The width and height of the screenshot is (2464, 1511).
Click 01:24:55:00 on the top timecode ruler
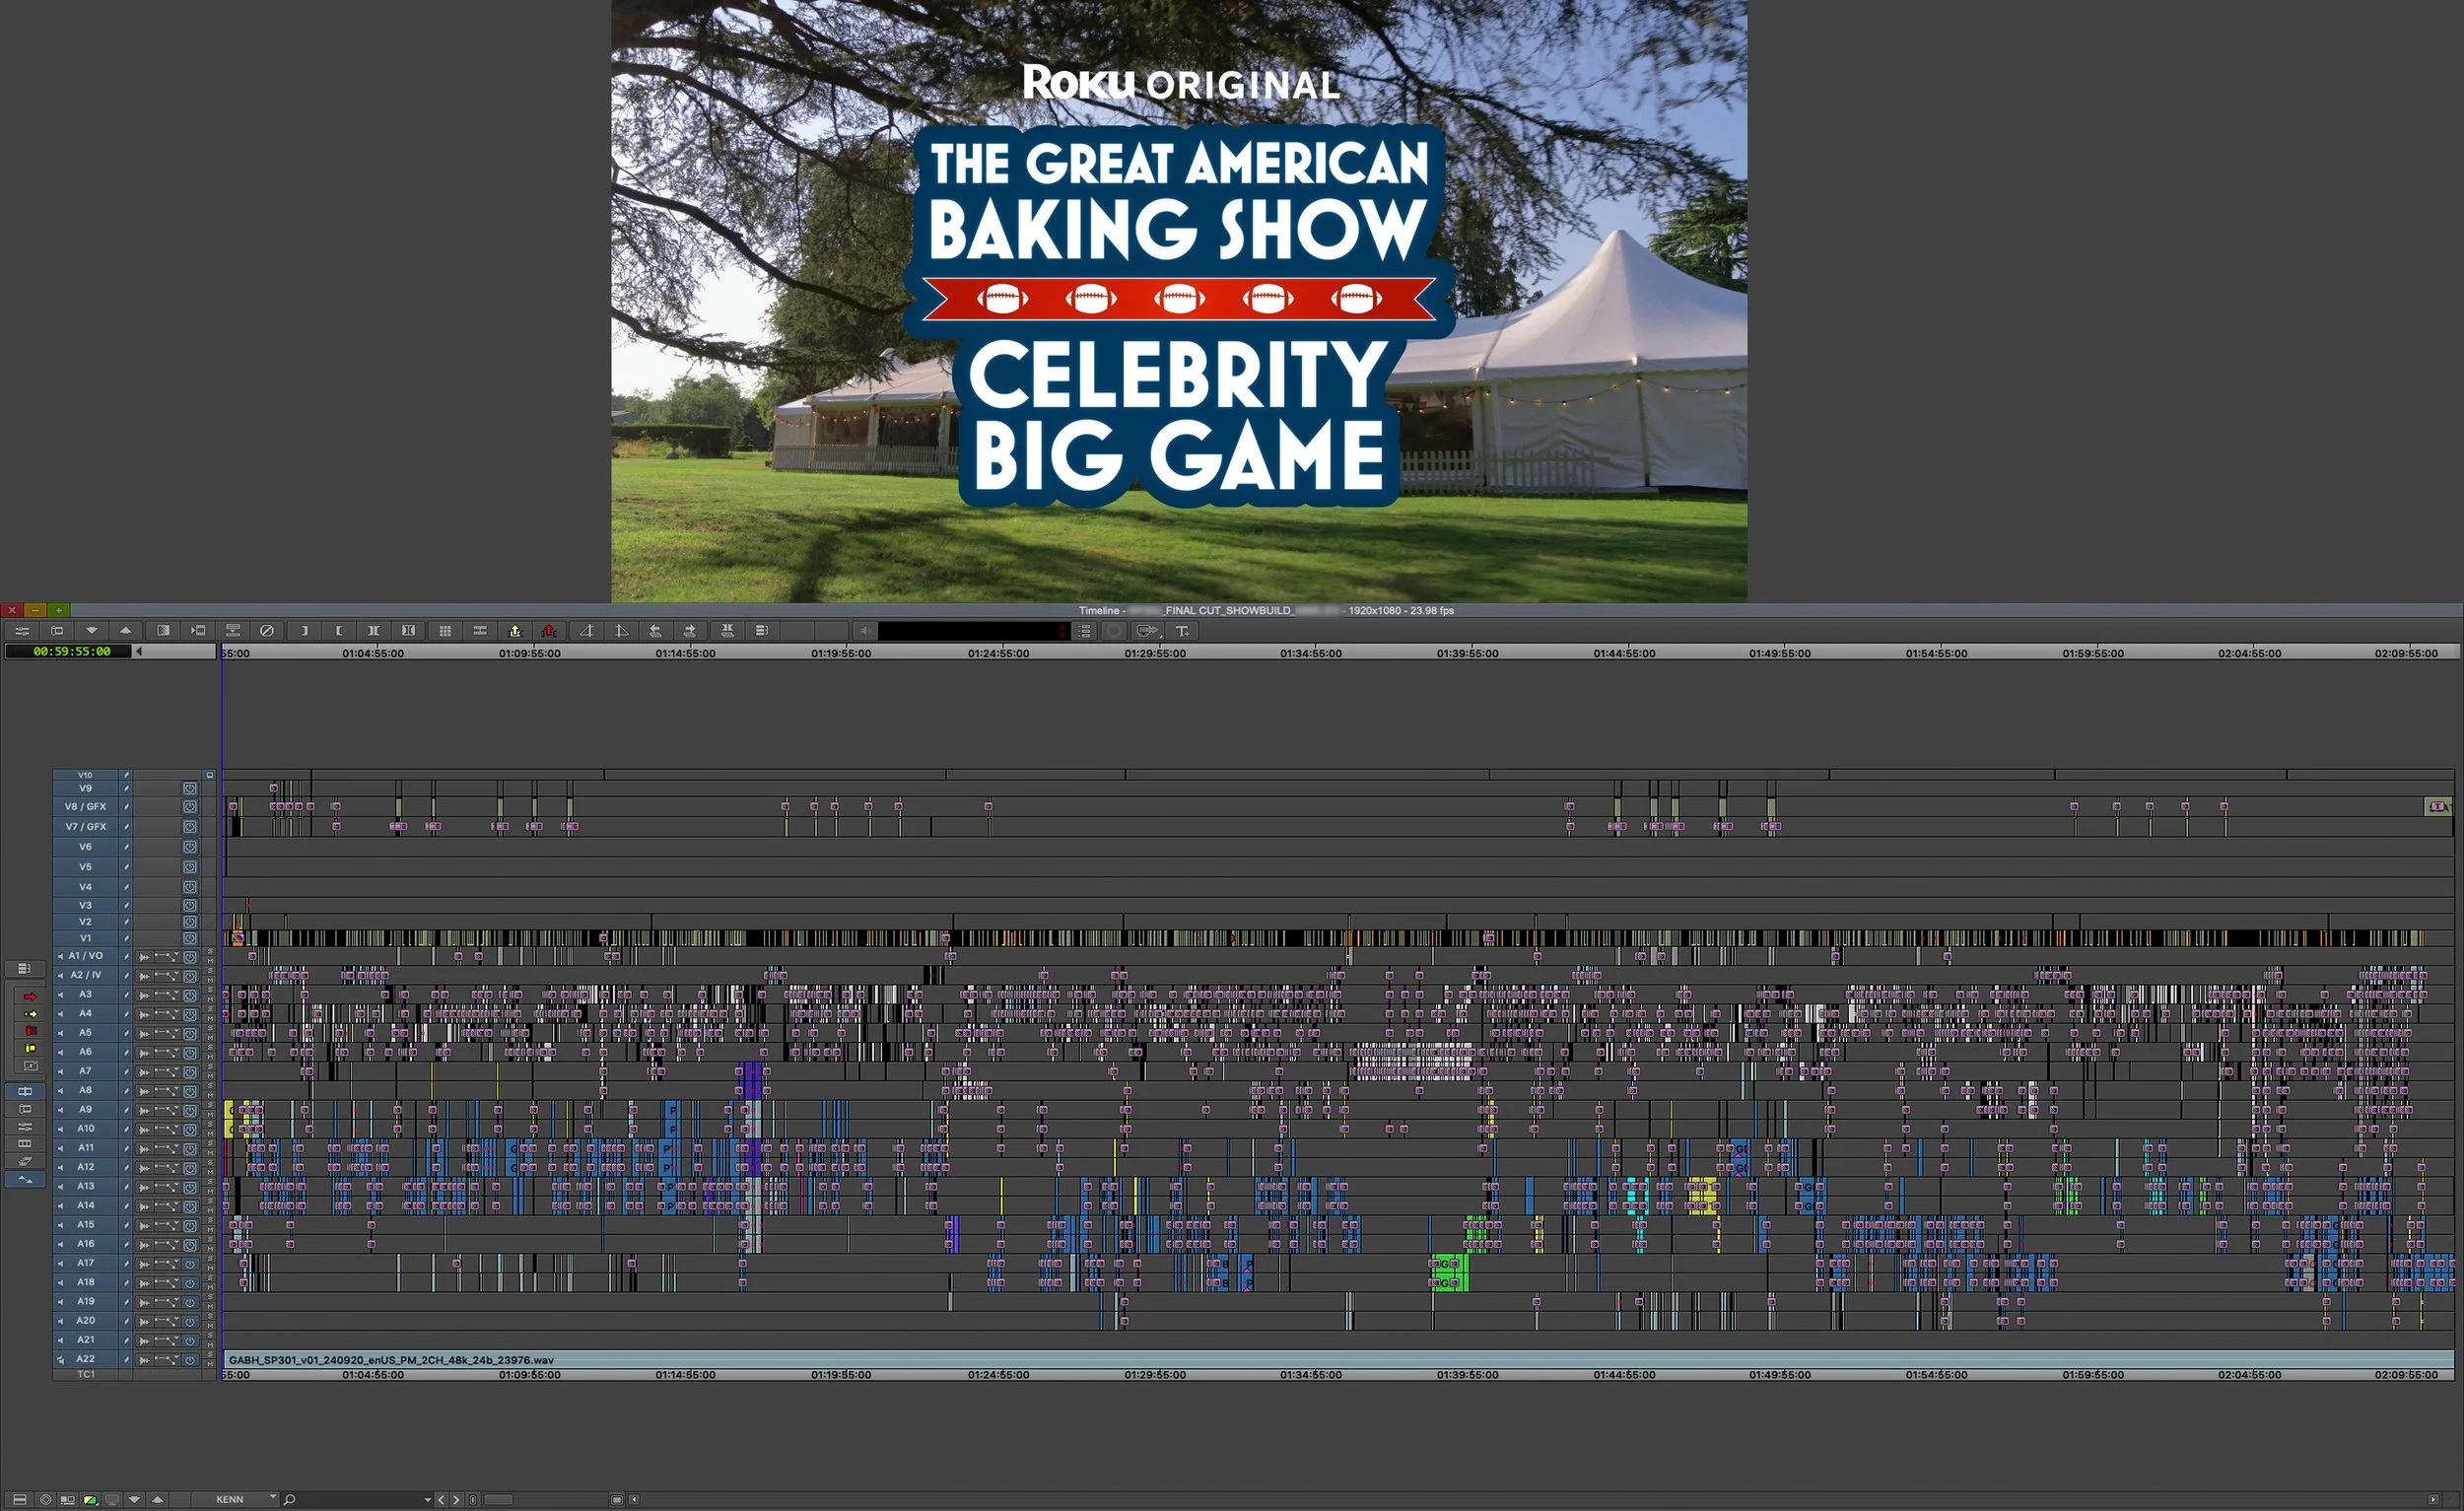coord(998,653)
